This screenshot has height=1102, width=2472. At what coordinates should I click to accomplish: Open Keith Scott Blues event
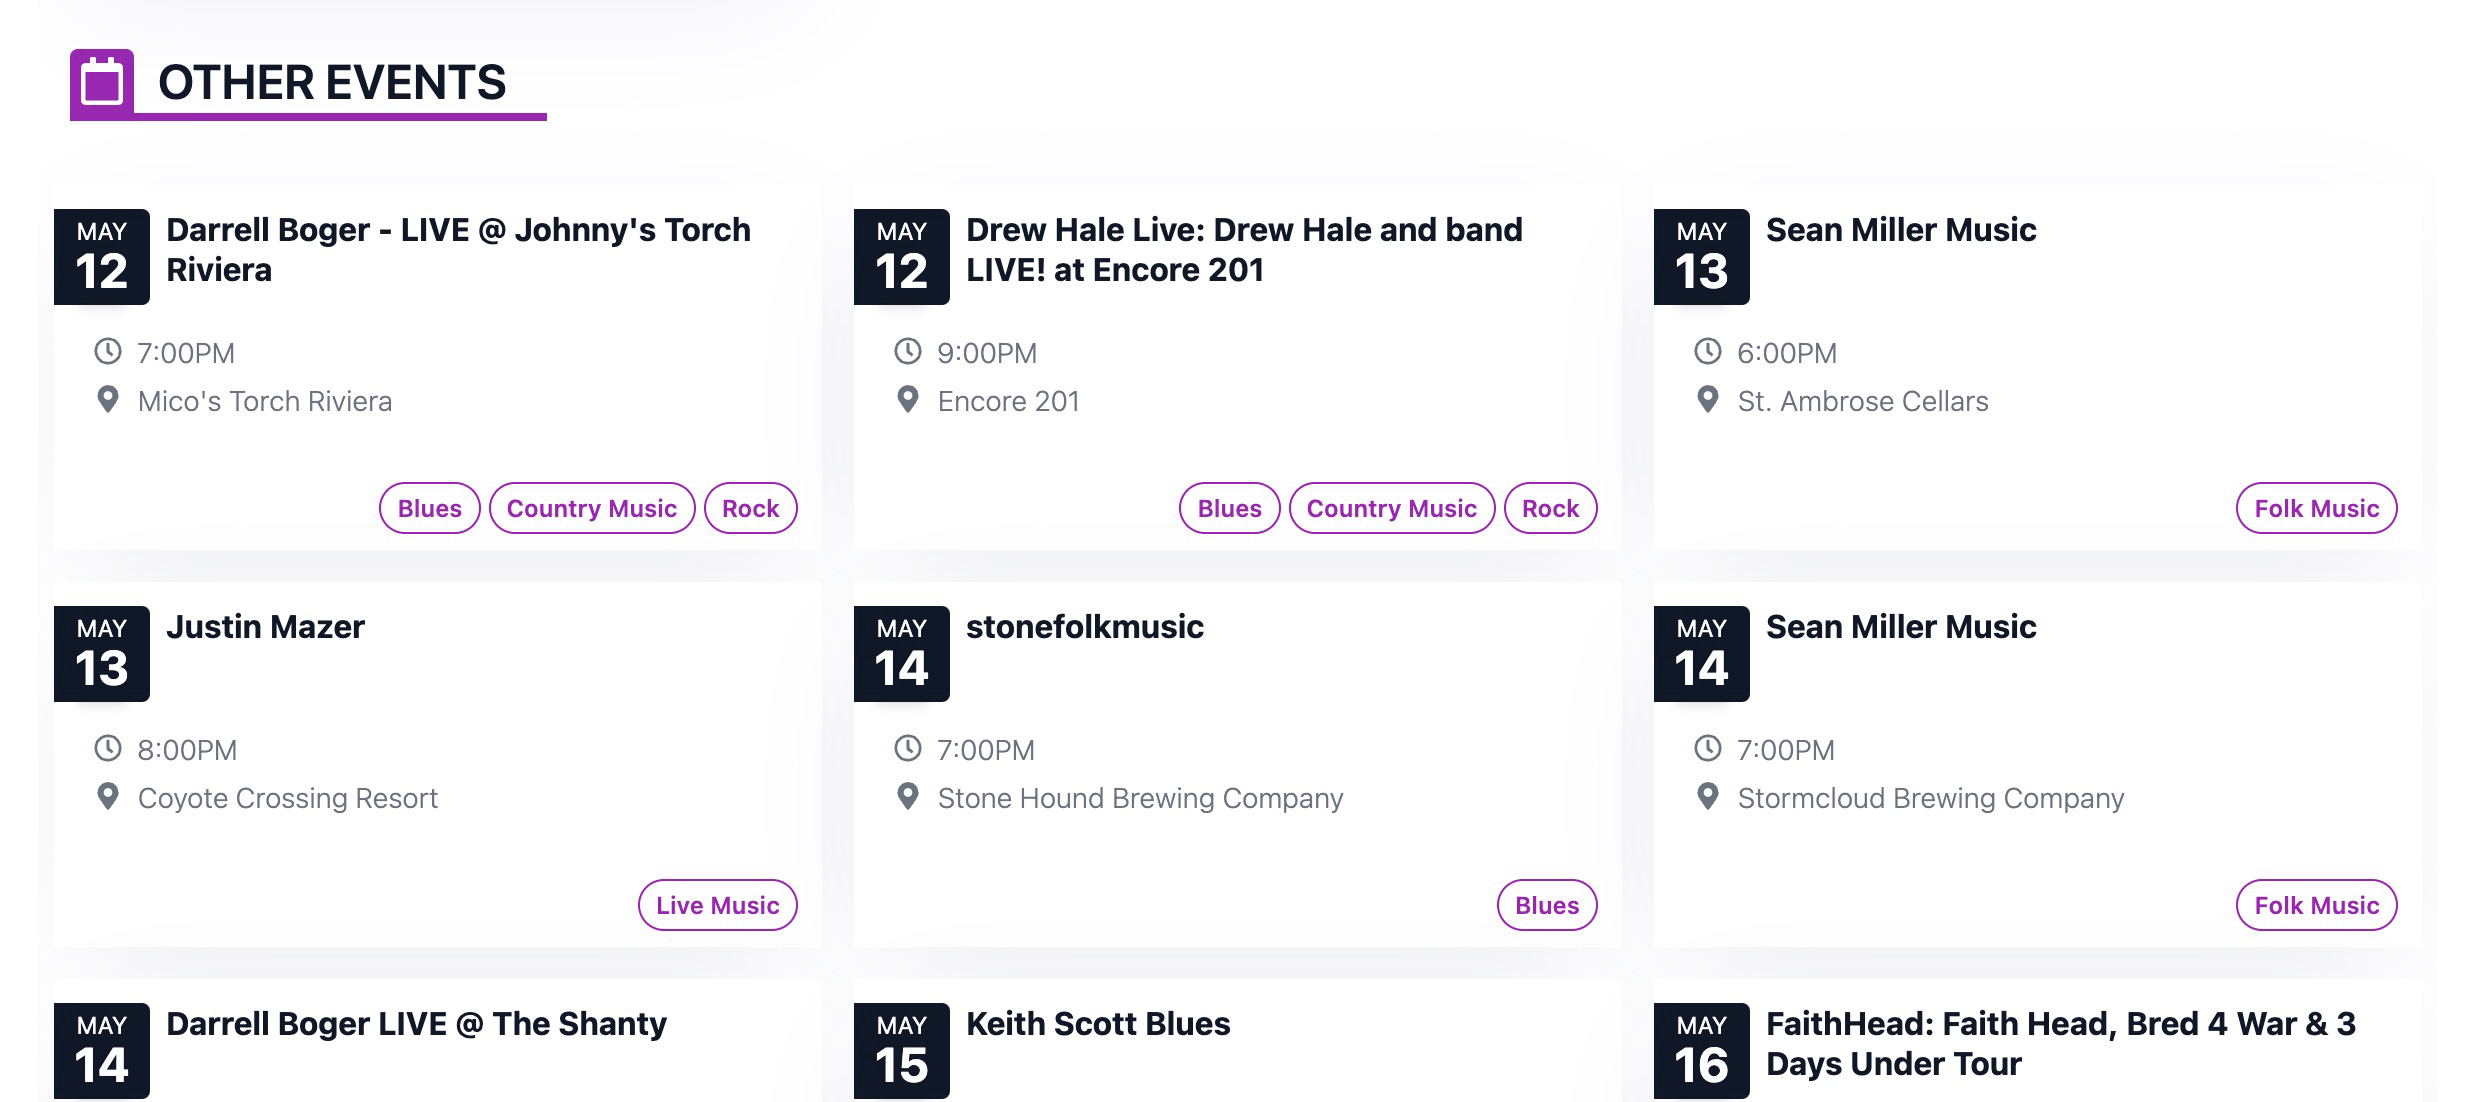[1097, 1024]
